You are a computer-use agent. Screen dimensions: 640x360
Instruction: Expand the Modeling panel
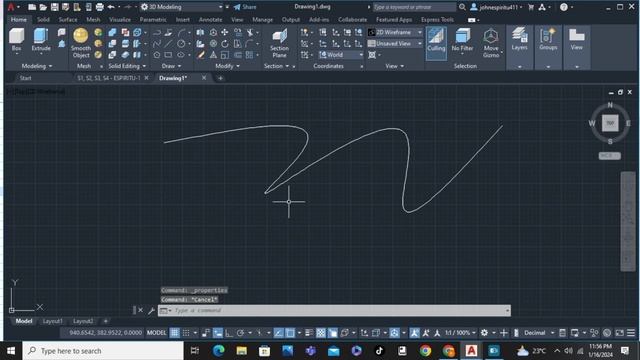coord(37,66)
